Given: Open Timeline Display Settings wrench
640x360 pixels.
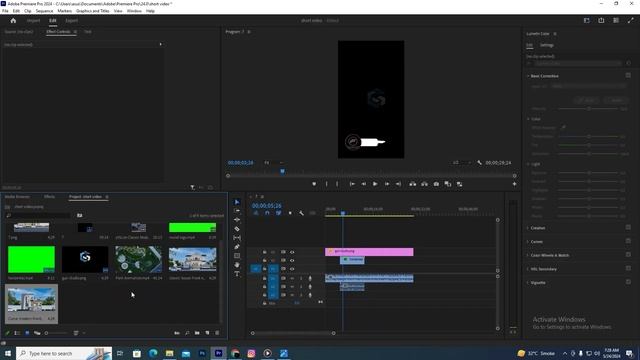Looking at the screenshot, I should (x=301, y=213).
